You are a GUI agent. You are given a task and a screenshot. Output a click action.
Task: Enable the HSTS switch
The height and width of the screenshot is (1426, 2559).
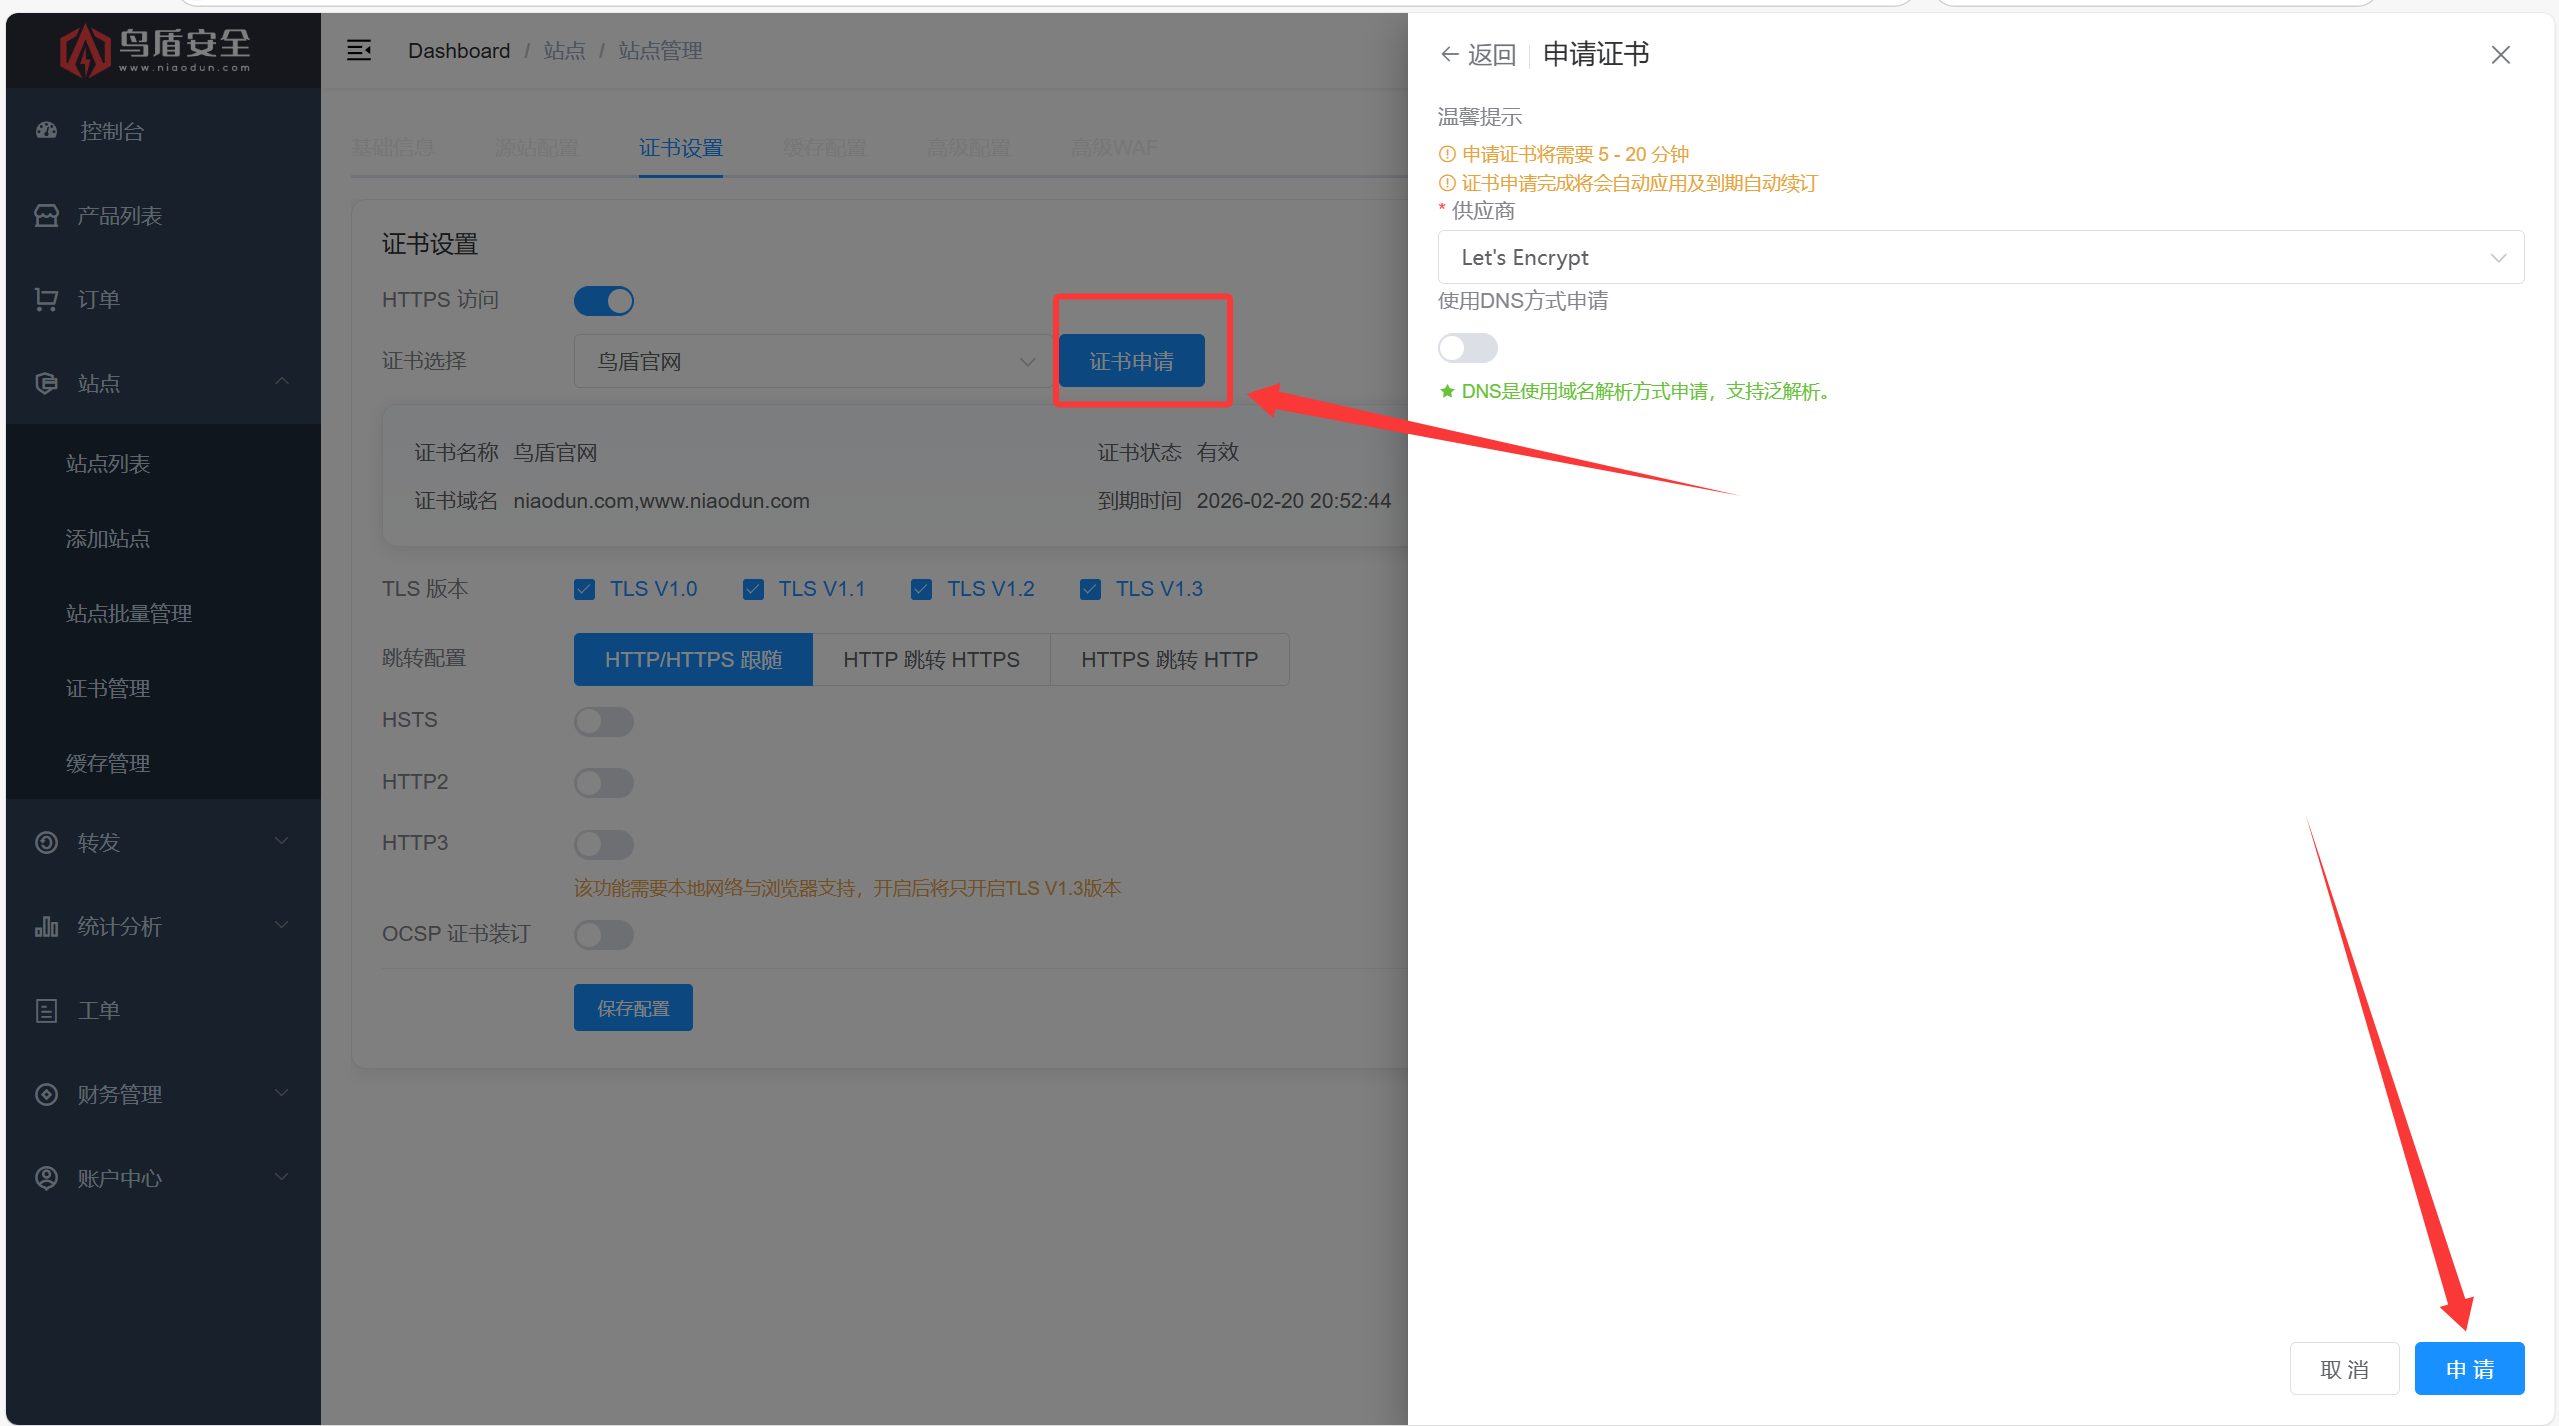click(x=604, y=721)
